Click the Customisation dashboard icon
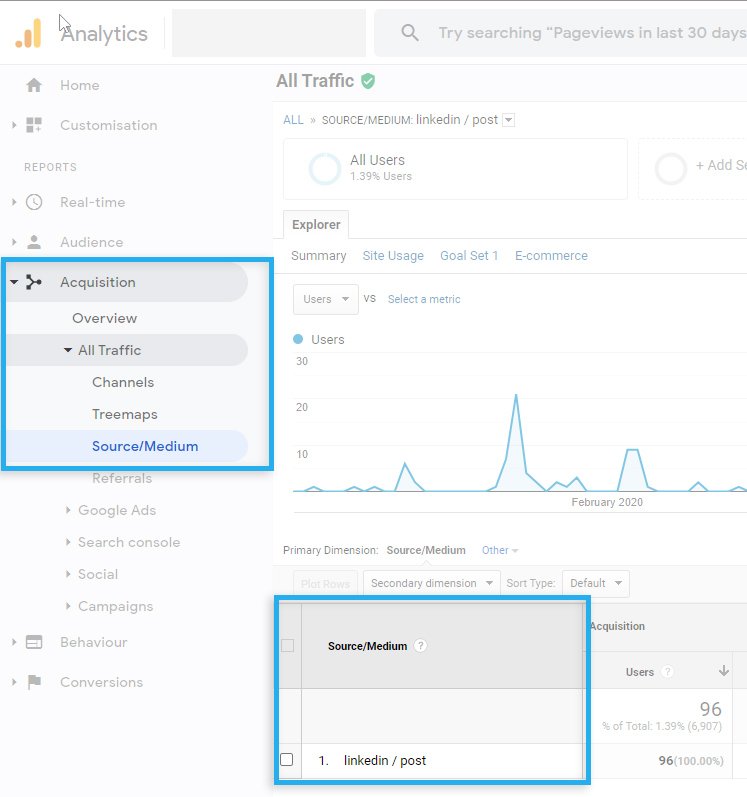 (x=34, y=125)
